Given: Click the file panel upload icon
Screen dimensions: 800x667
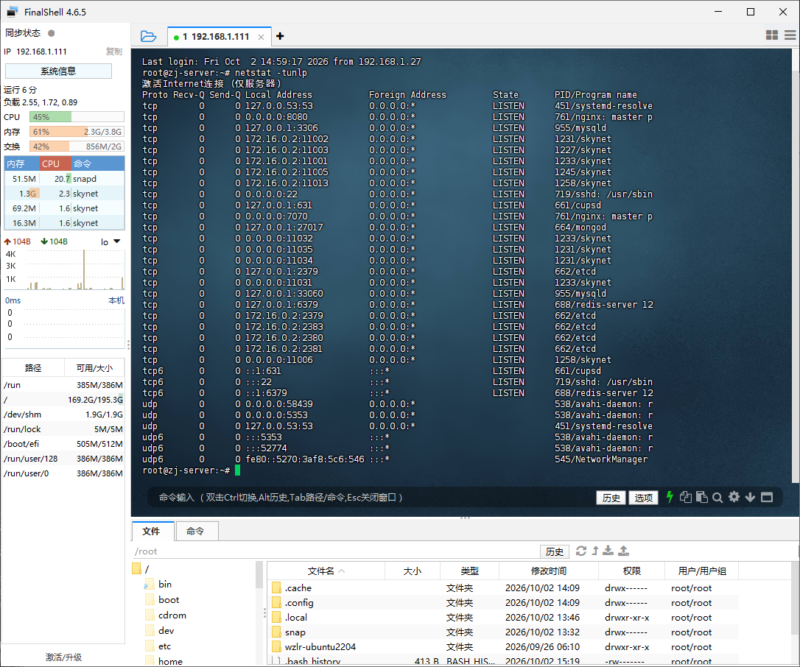Looking at the screenshot, I should 623,551.
